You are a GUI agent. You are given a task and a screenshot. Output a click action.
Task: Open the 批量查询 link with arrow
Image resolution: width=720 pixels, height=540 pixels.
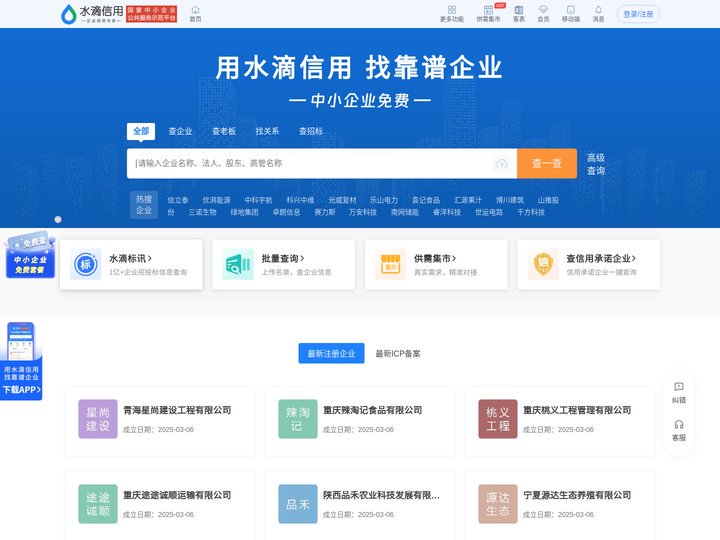coord(283,259)
